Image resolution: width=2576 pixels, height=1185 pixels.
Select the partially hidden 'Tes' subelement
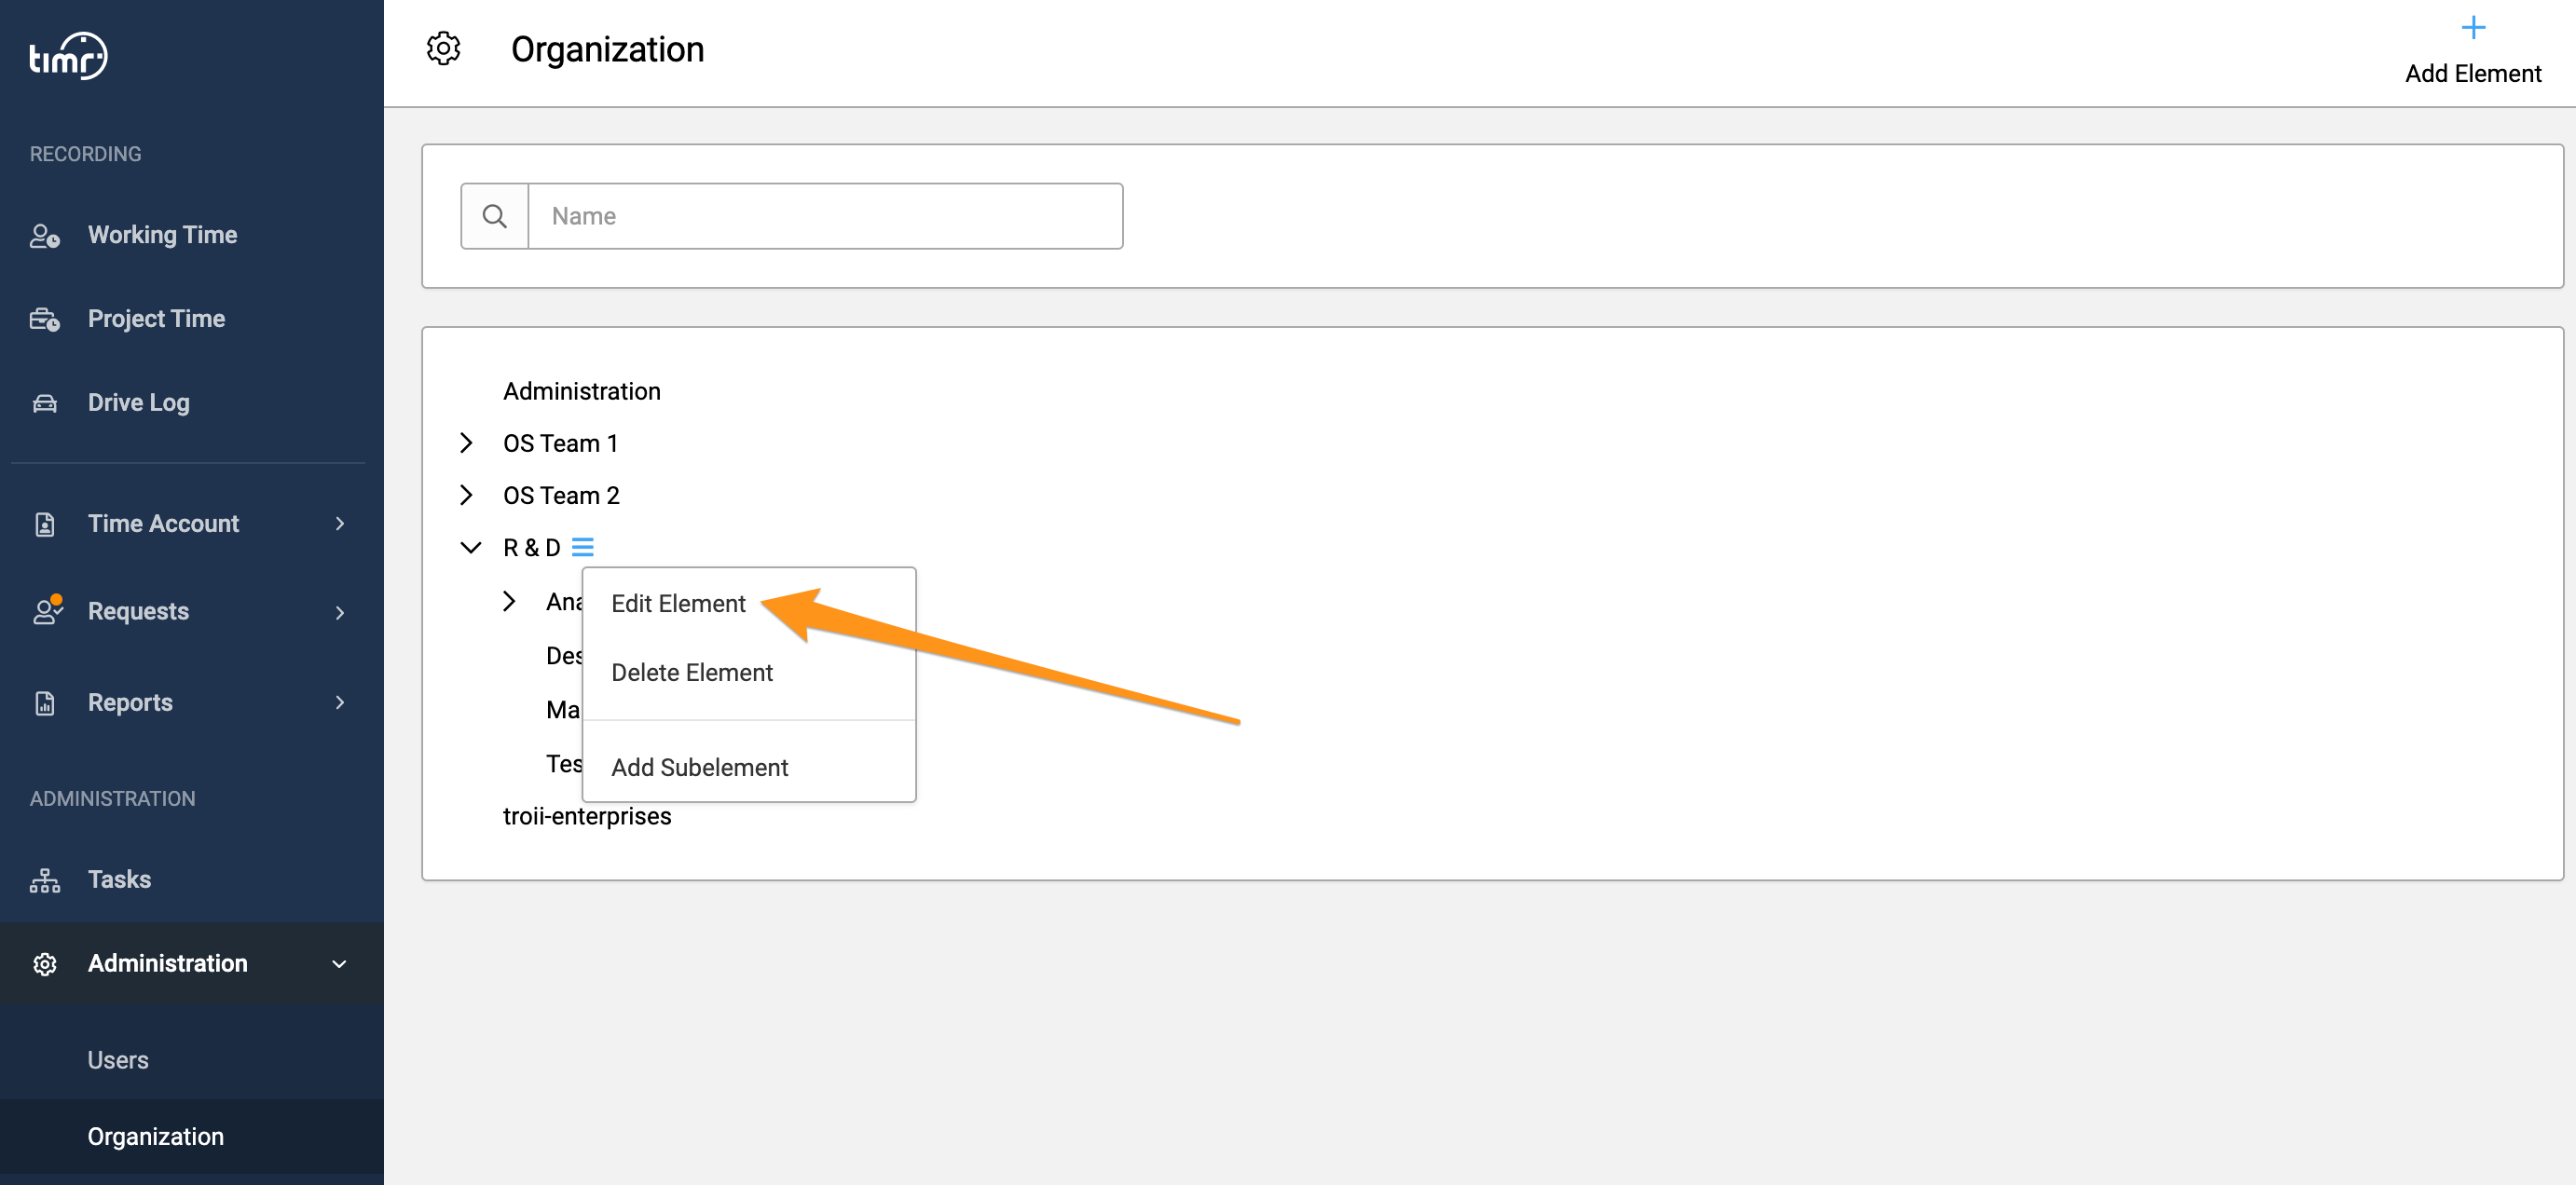(564, 764)
